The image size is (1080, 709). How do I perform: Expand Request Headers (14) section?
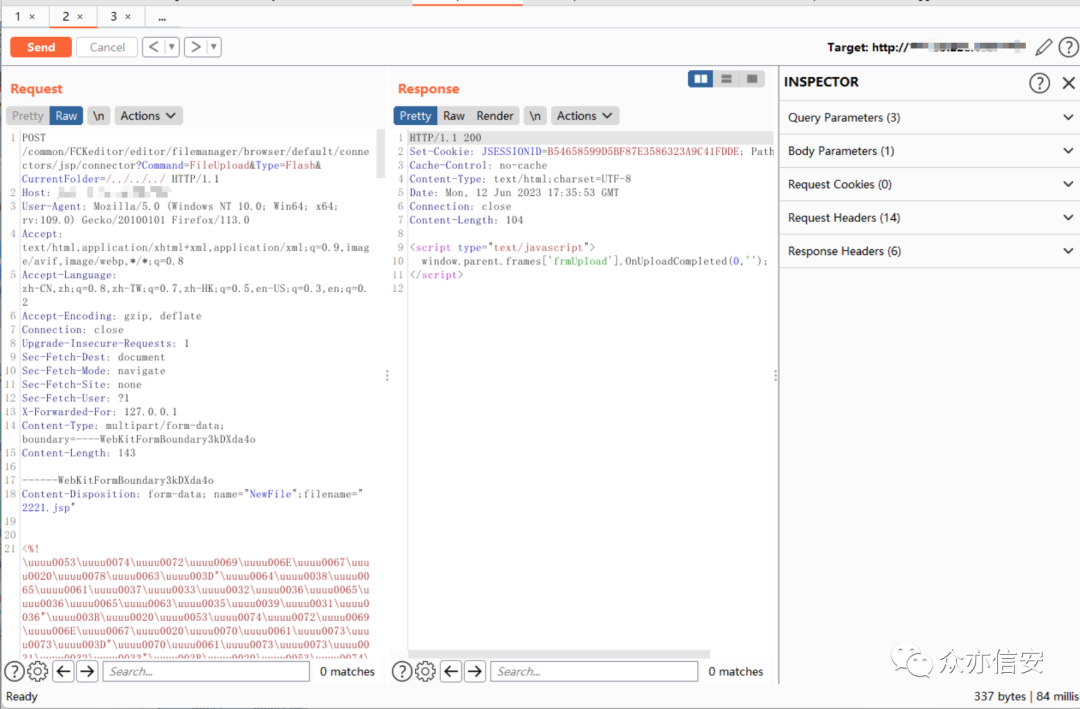tap(930, 218)
